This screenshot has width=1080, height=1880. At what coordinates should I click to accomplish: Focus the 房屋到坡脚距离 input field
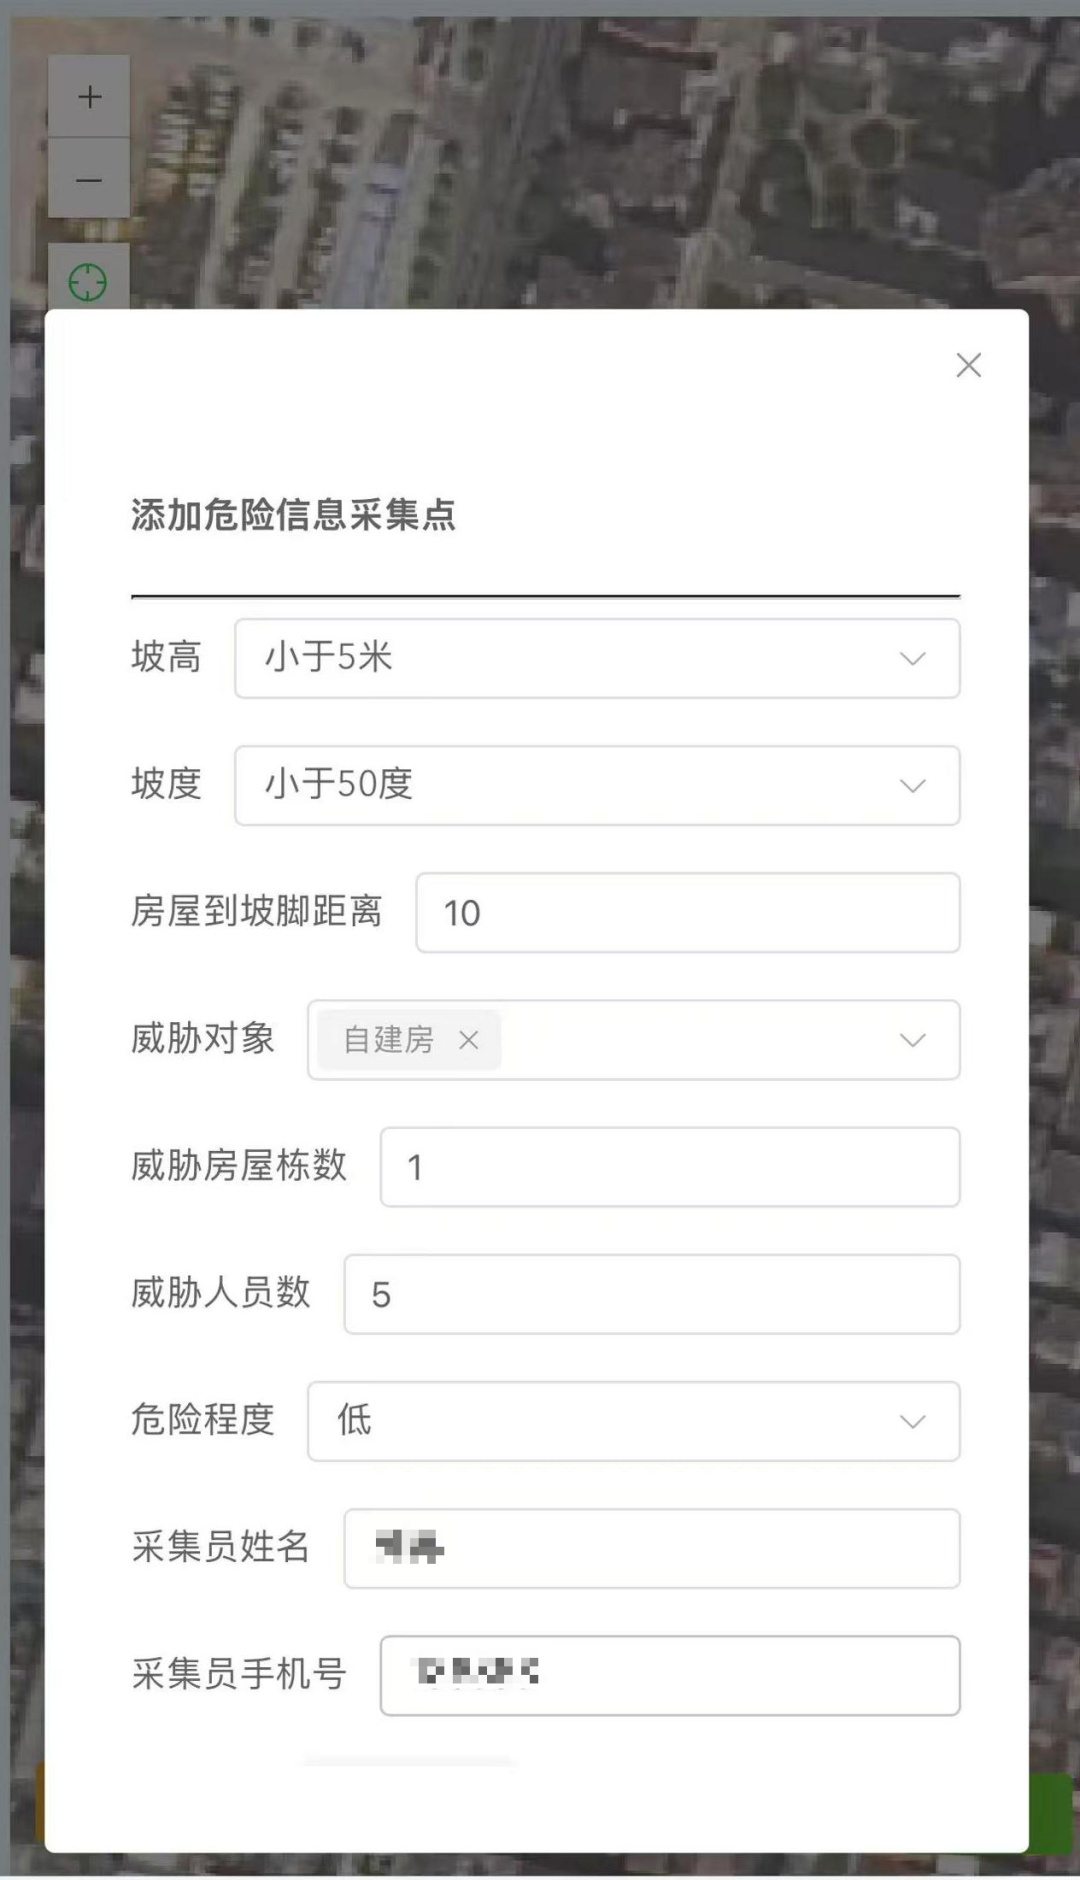[688, 912]
